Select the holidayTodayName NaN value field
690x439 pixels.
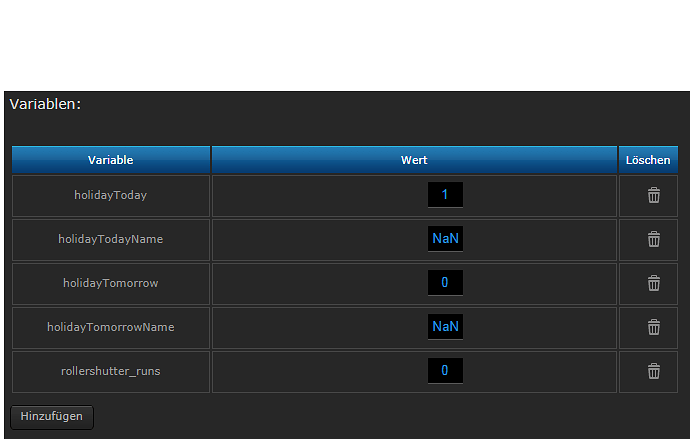[445, 239]
